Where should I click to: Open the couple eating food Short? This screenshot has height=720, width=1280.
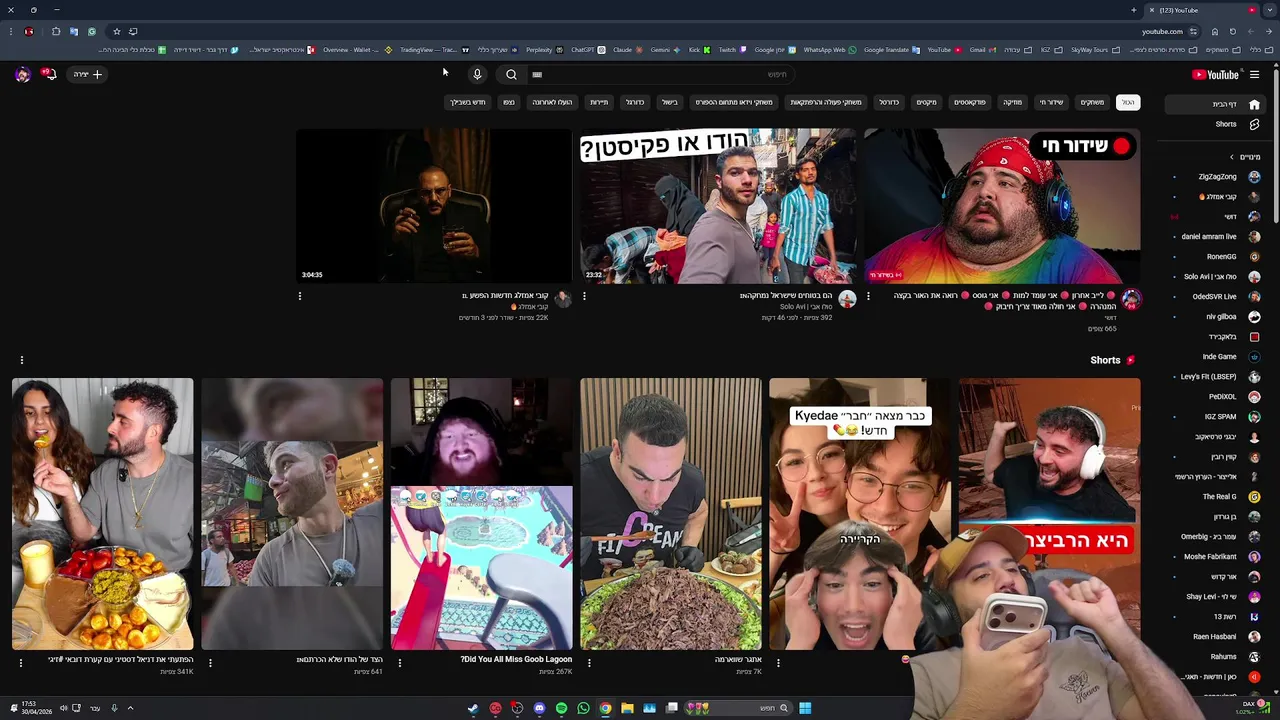click(x=102, y=514)
